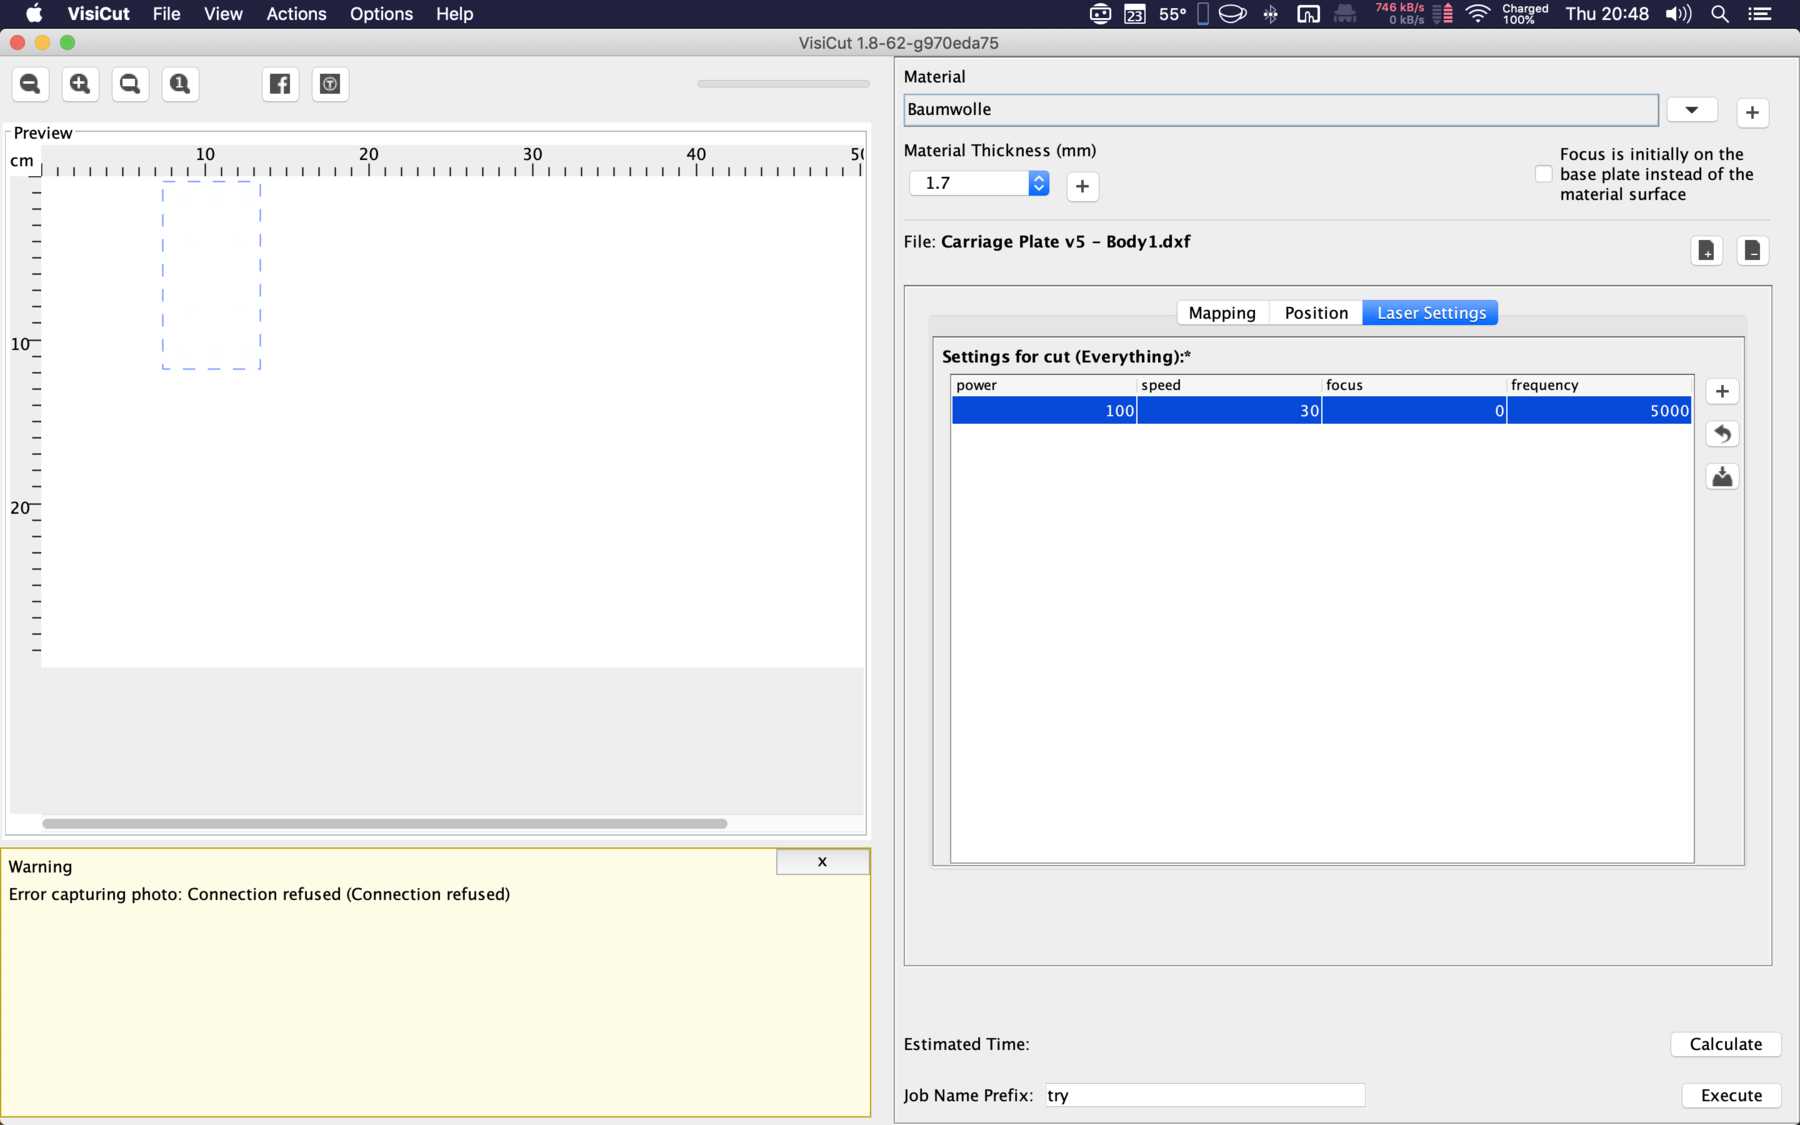Click the Facebook share toolbar icon
The image size is (1800, 1125).
click(x=280, y=84)
